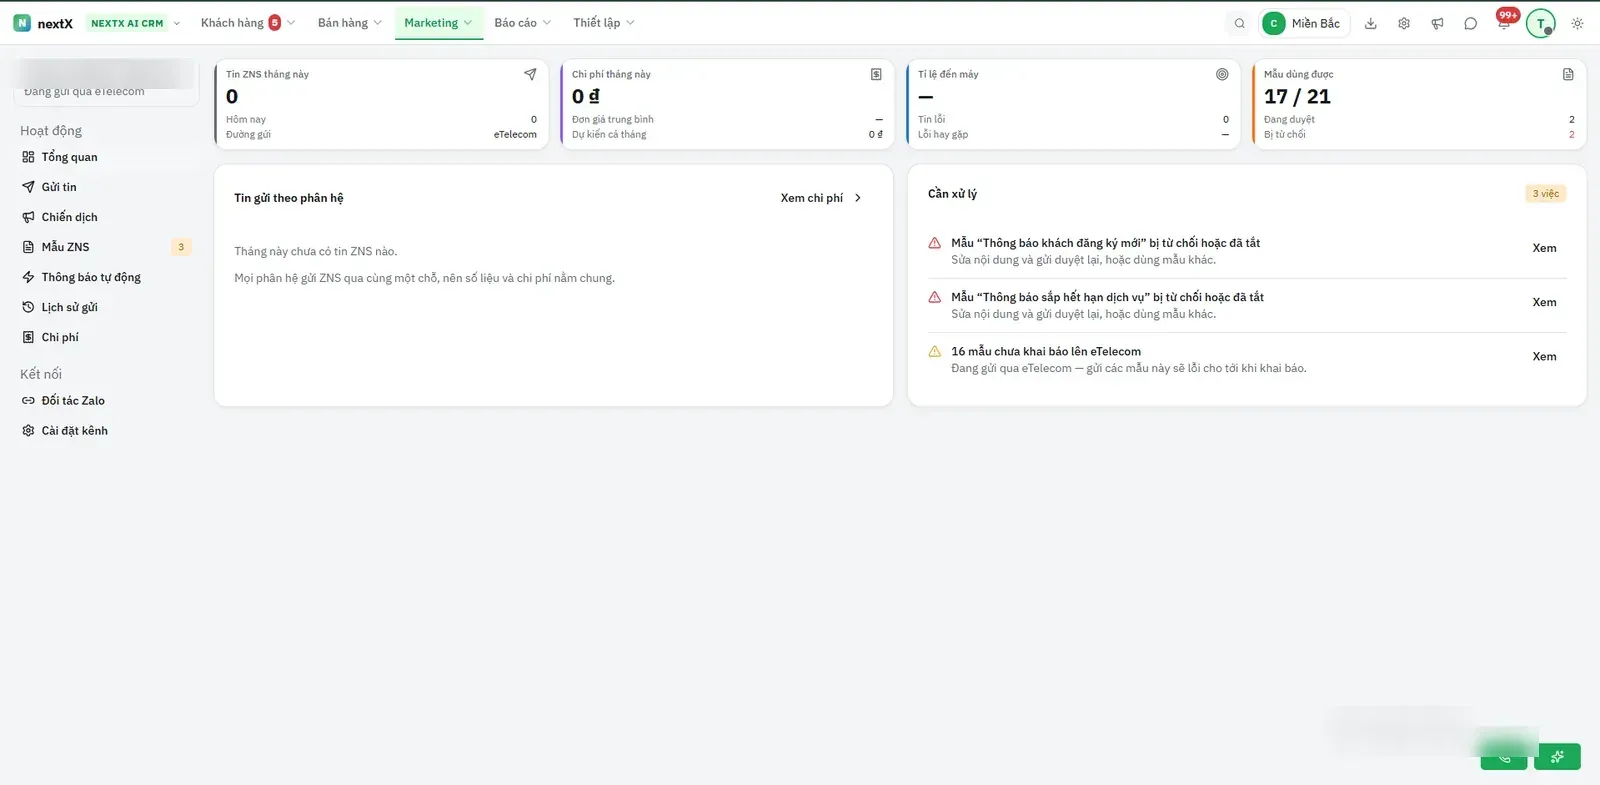Screen dimensions: 1600x785
Task: Expand the Marketing dropdown menu
Action: (x=438, y=23)
